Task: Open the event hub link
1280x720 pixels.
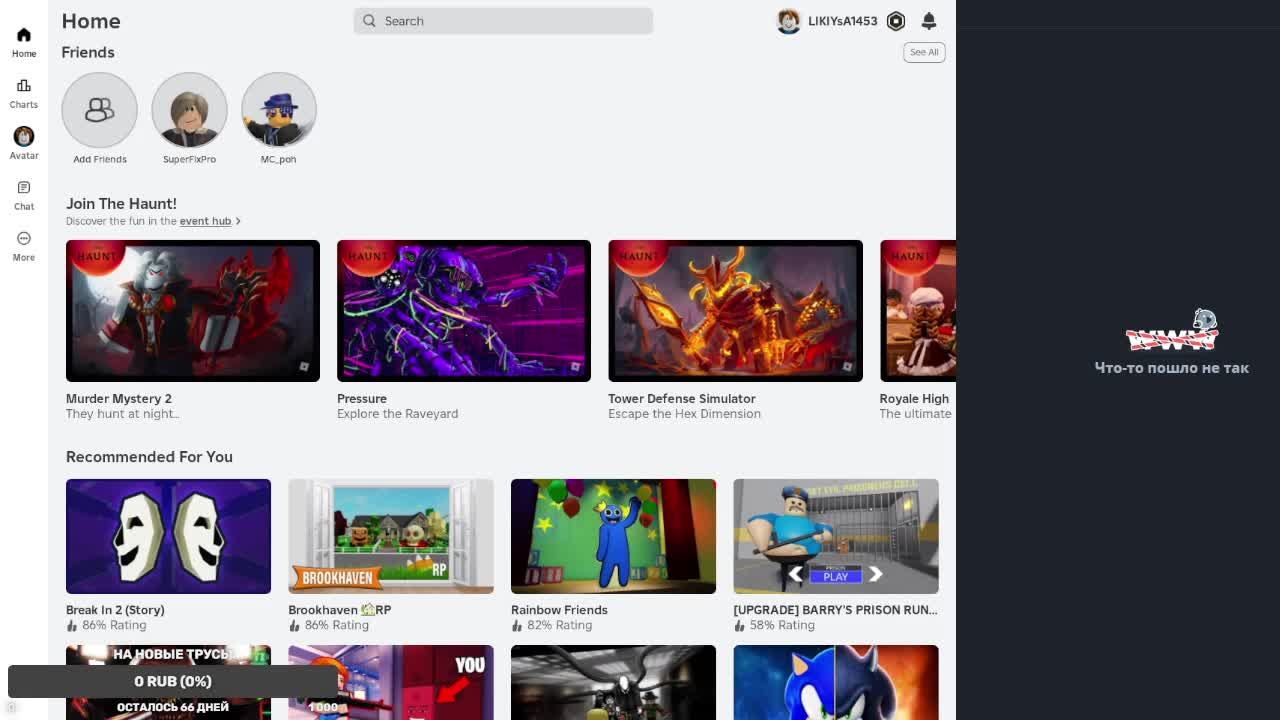Action: tap(205, 221)
